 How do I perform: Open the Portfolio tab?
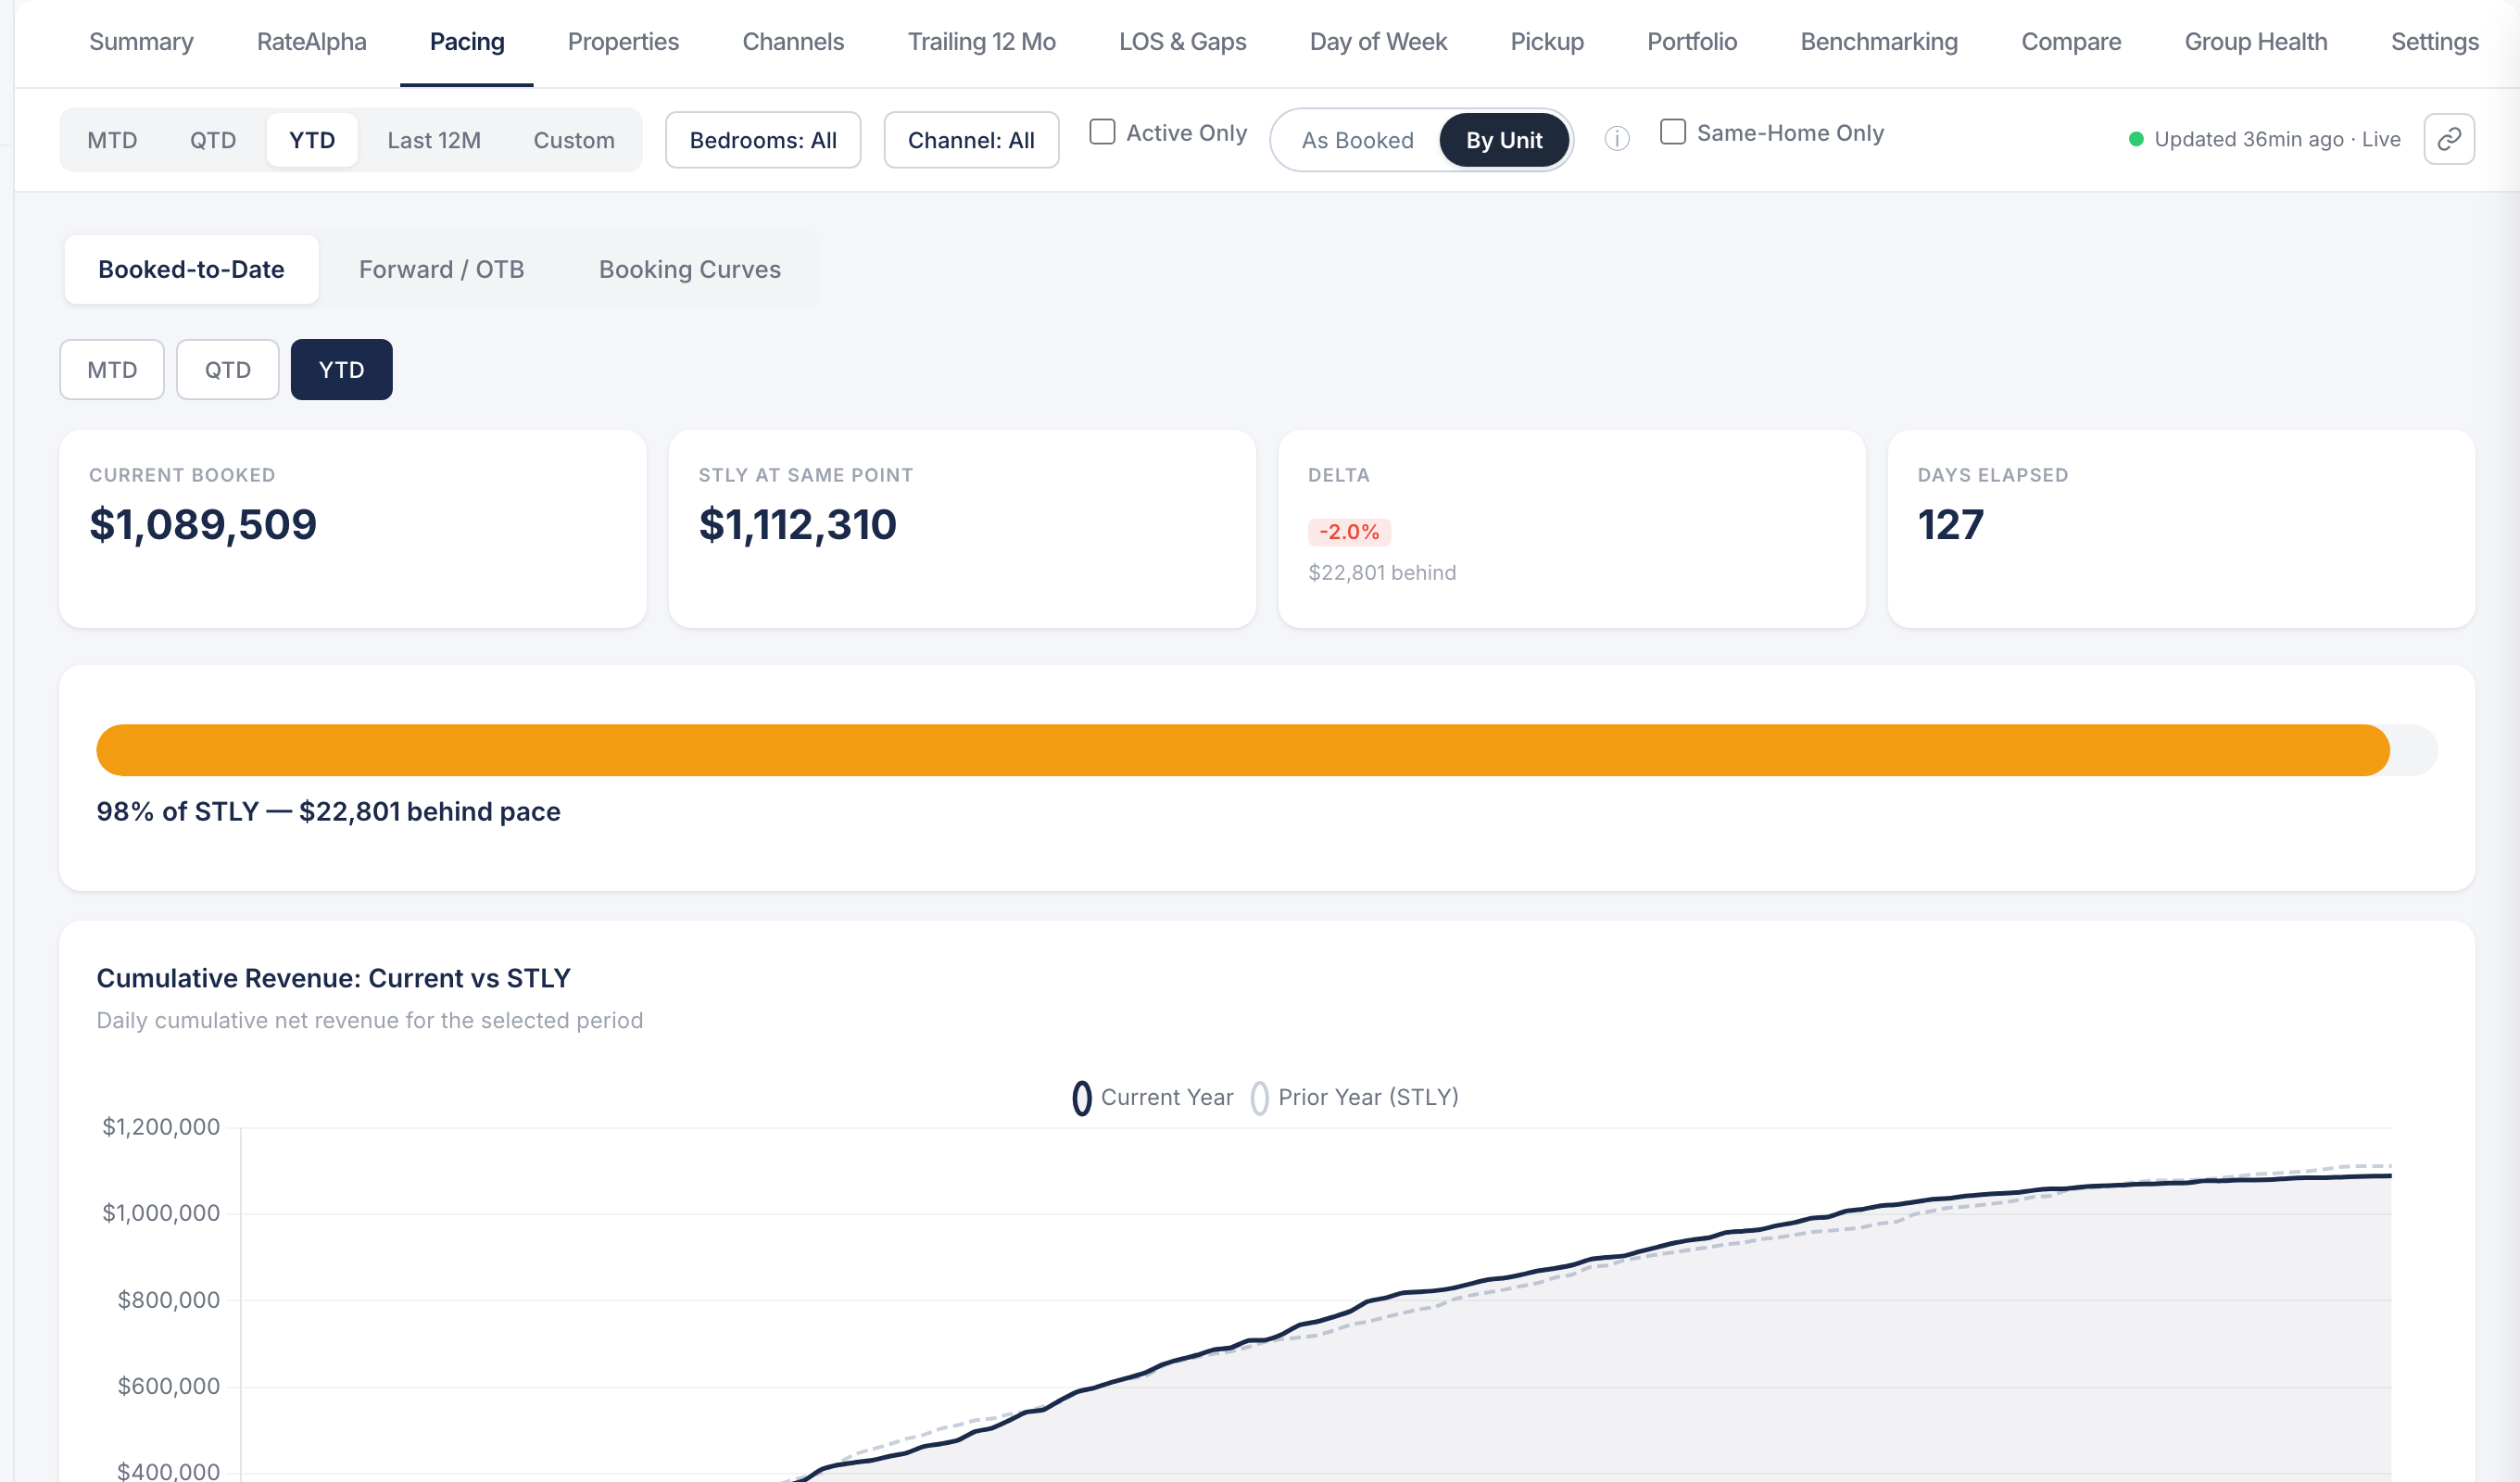[1692, 42]
